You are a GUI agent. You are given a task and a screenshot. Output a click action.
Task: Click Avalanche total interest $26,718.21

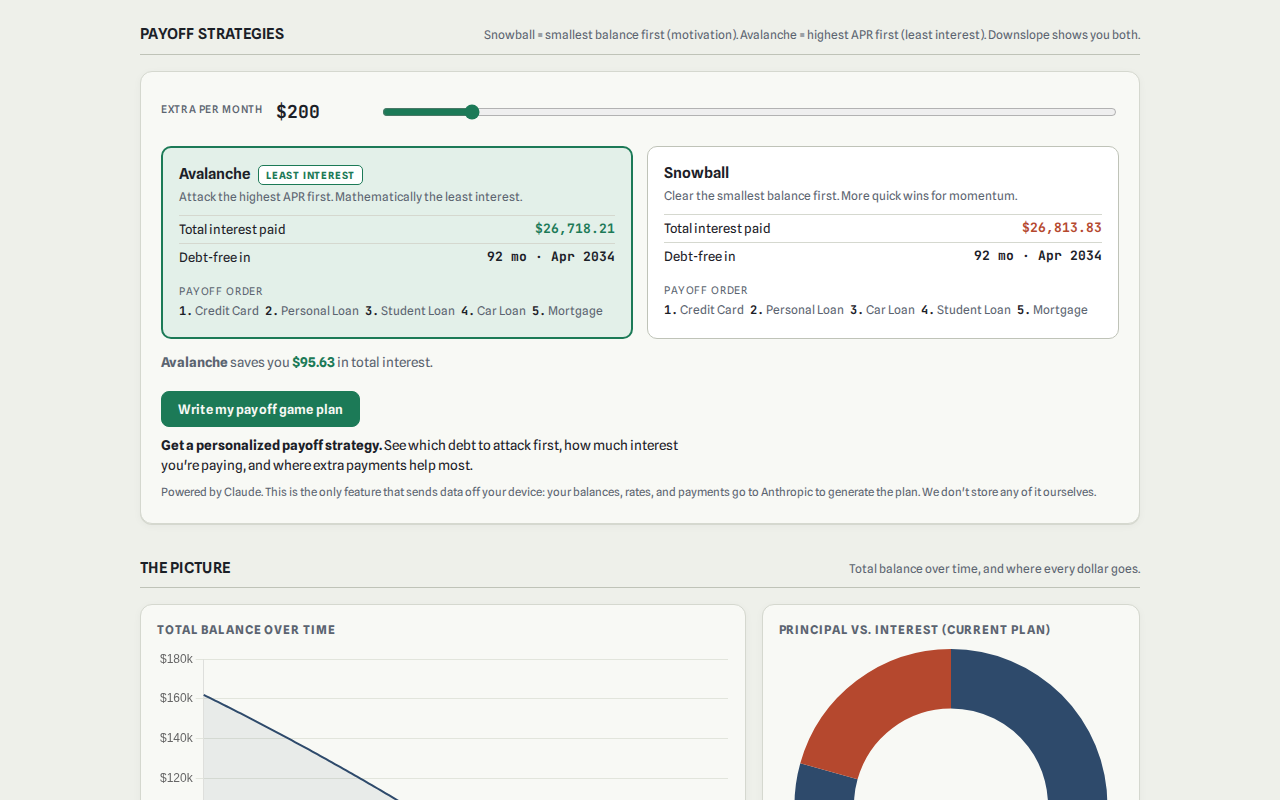coord(575,229)
